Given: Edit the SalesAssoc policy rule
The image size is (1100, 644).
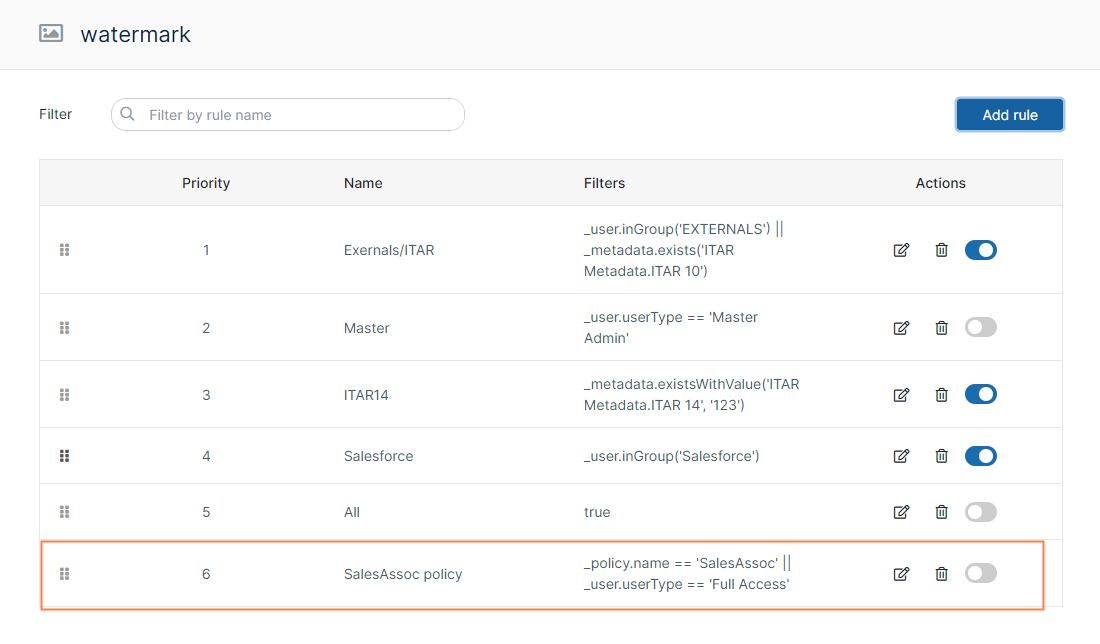Looking at the screenshot, I should (x=901, y=574).
